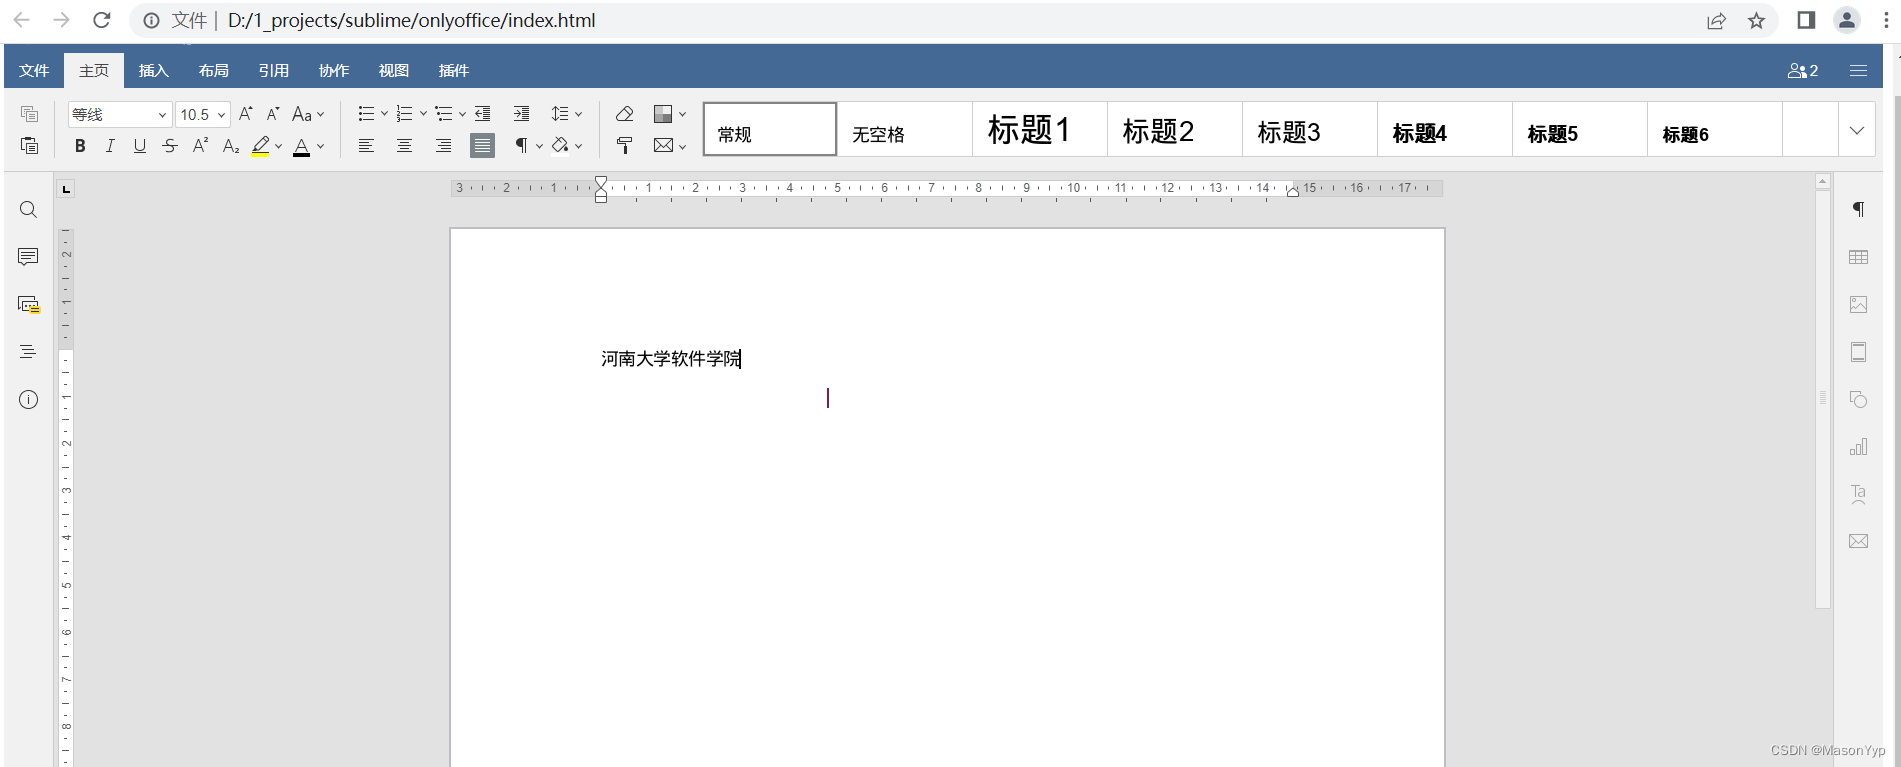1901x767 pixels.
Task: Click the tab stop selector L box
Action: pyautogui.click(x=66, y=189)
